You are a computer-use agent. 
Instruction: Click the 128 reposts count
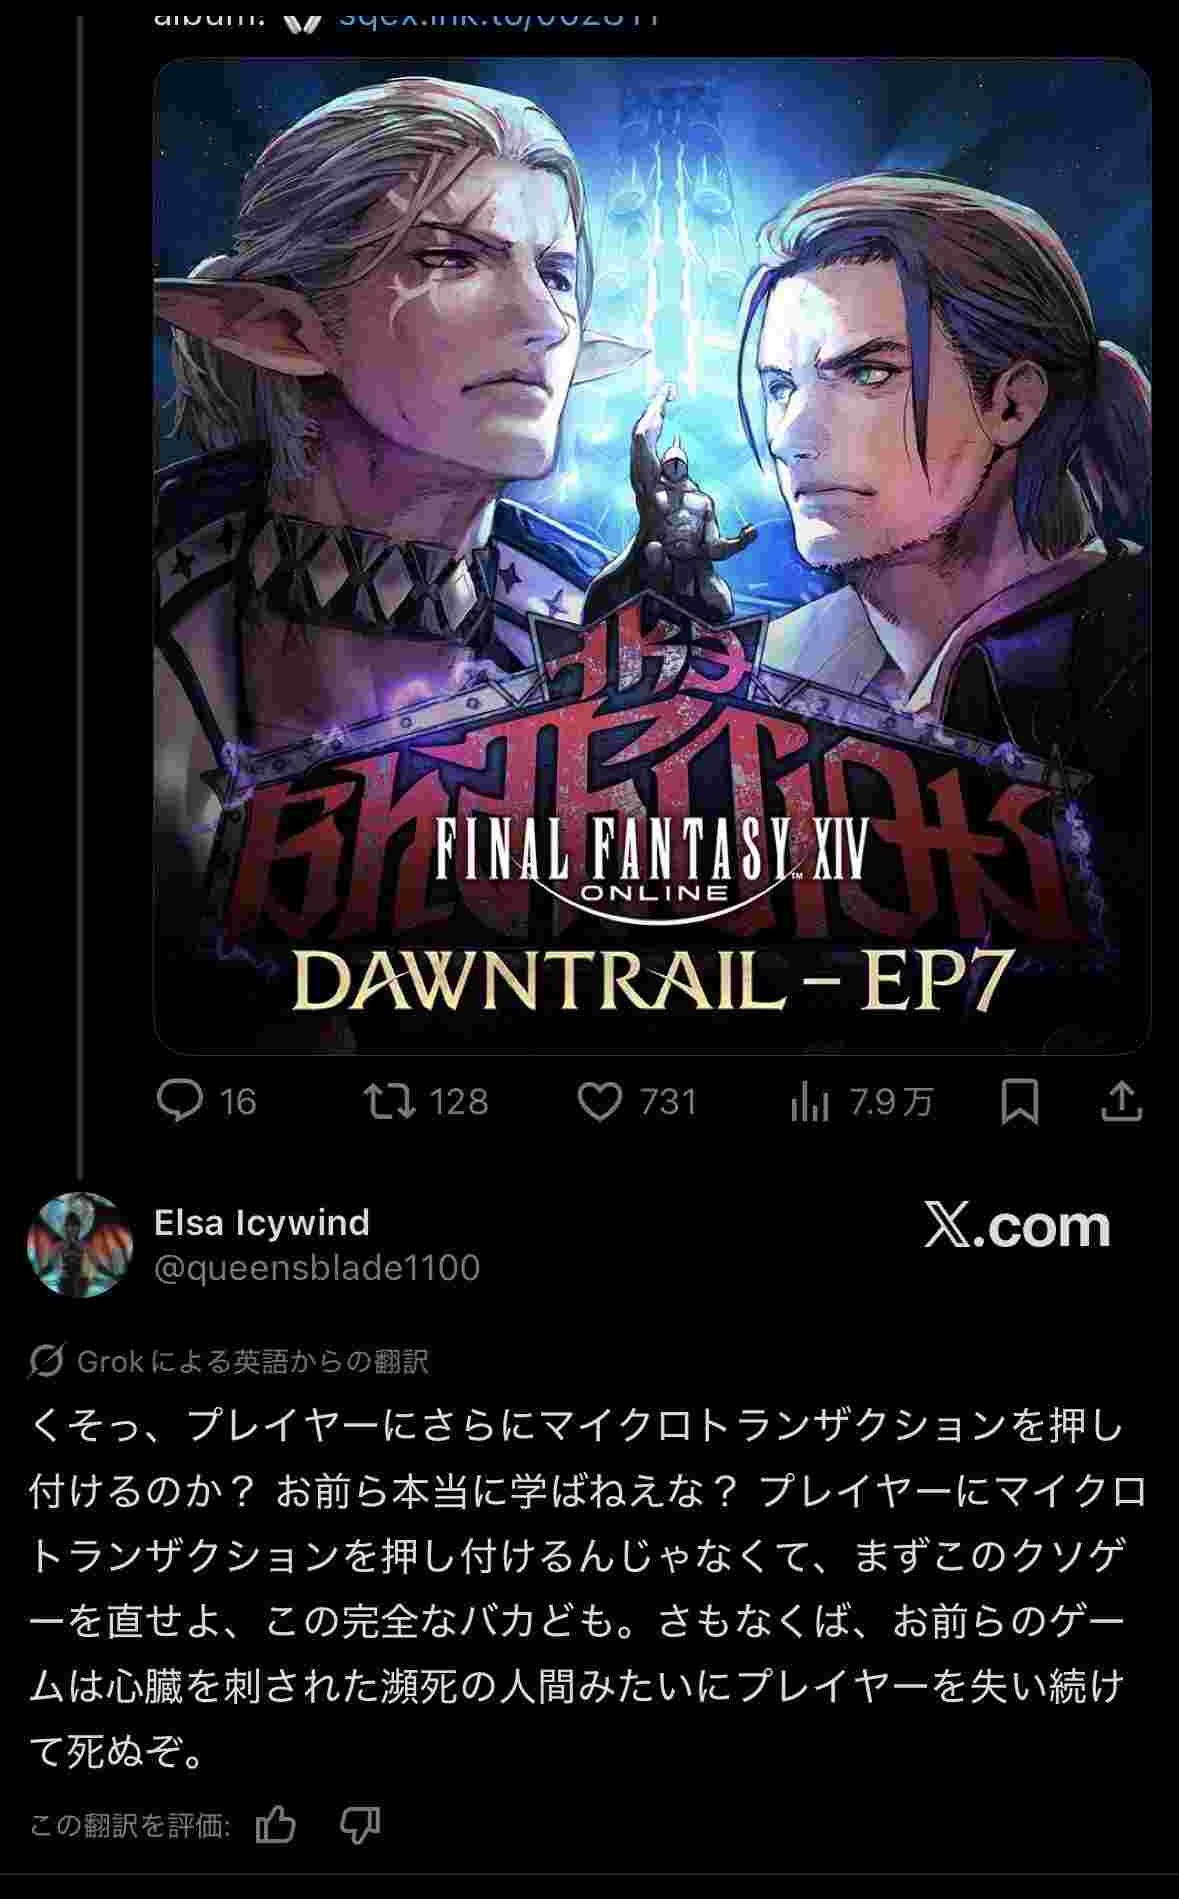459,1102
